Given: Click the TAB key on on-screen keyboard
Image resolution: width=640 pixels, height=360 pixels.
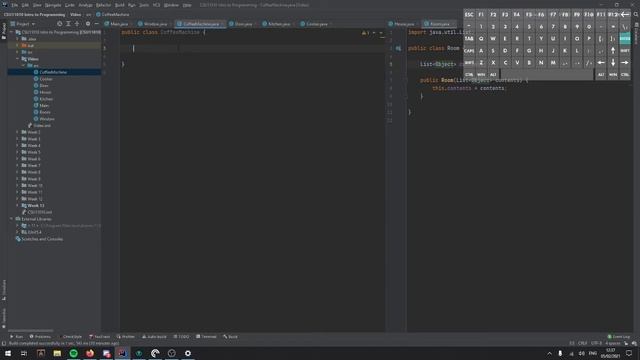Looking at the screenshot, I should (469, 39).
